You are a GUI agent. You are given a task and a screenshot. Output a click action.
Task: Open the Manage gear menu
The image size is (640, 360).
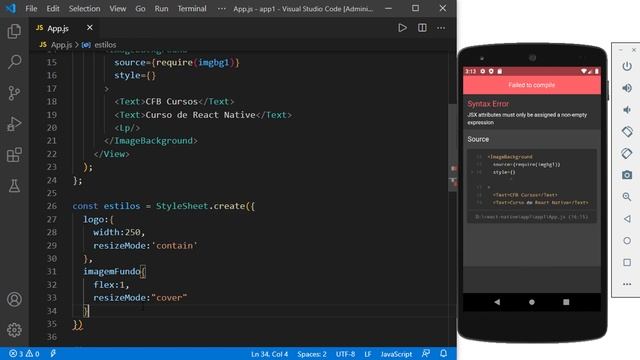(x=14, y=330)
